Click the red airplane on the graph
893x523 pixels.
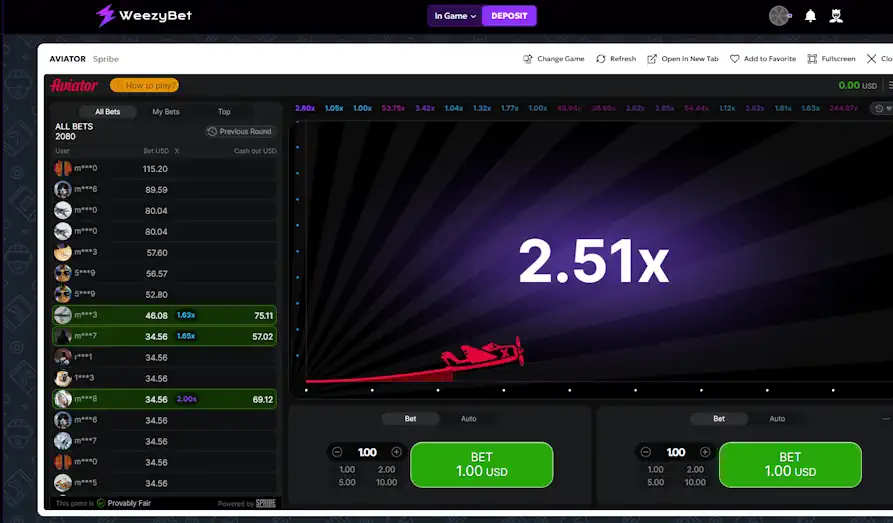click(483, 354)
